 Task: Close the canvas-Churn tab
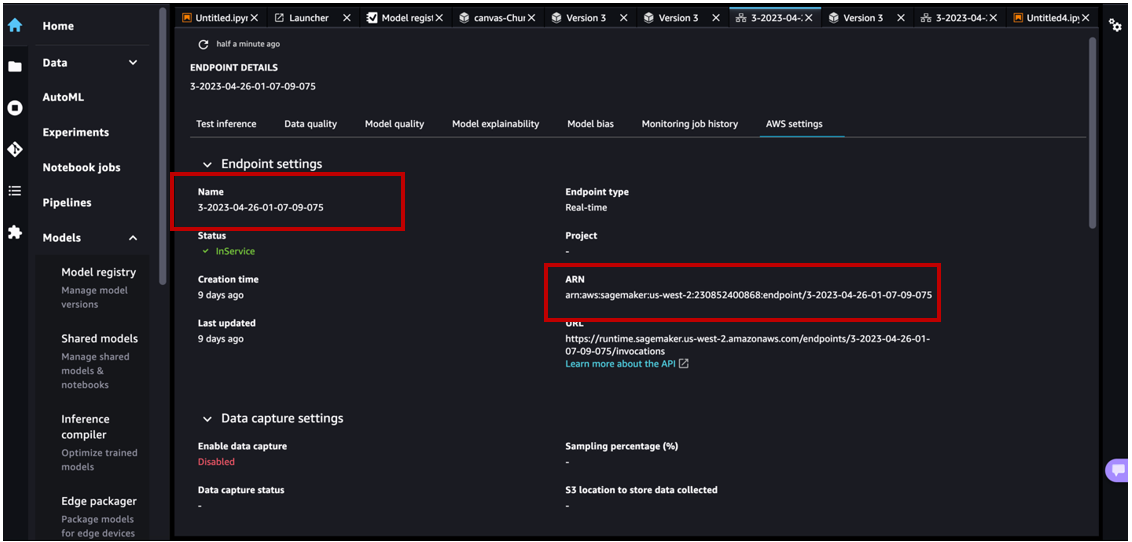point(531,18)
